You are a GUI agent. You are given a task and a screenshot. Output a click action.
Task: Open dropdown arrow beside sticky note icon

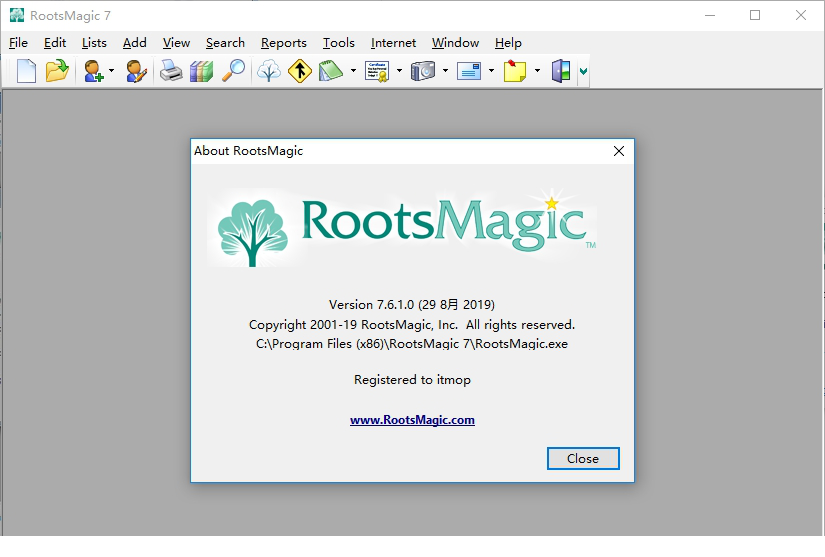coord(537,70)
